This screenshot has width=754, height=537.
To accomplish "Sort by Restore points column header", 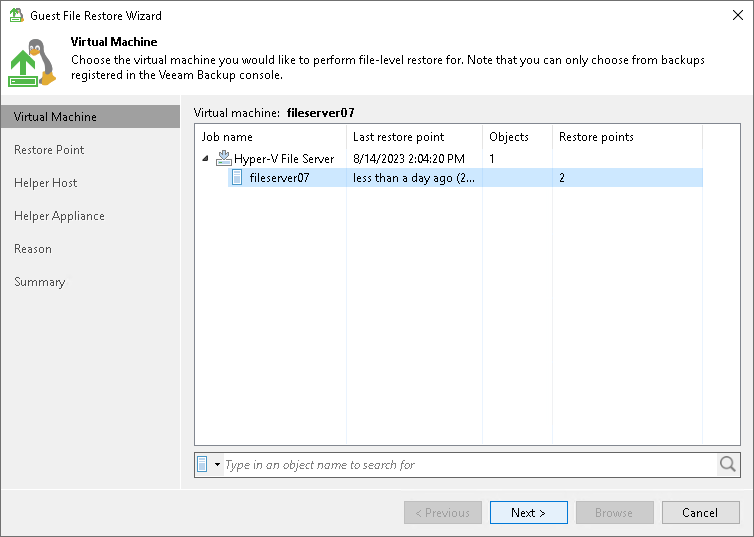I will (628, 137).
